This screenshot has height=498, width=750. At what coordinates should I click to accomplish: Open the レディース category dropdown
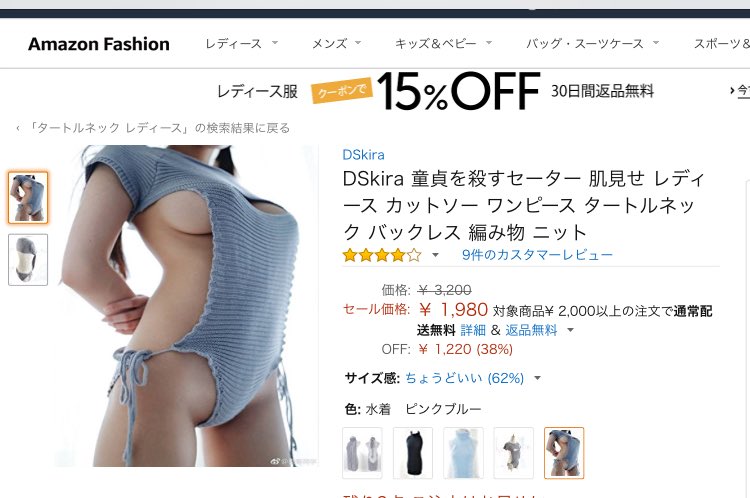tap(241, 44)
